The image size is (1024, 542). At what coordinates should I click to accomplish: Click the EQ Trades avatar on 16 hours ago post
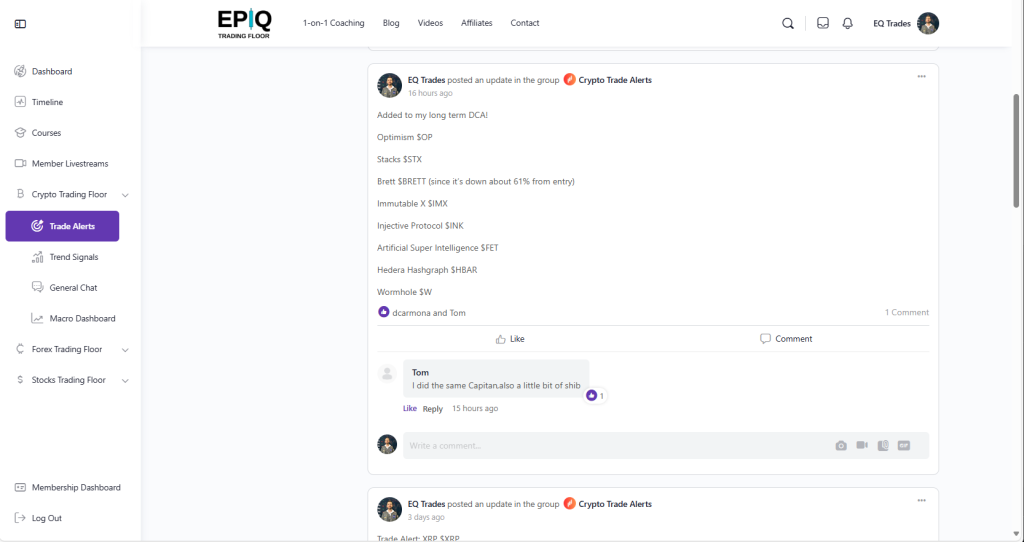pyautogui.click(x=390, y=86)
